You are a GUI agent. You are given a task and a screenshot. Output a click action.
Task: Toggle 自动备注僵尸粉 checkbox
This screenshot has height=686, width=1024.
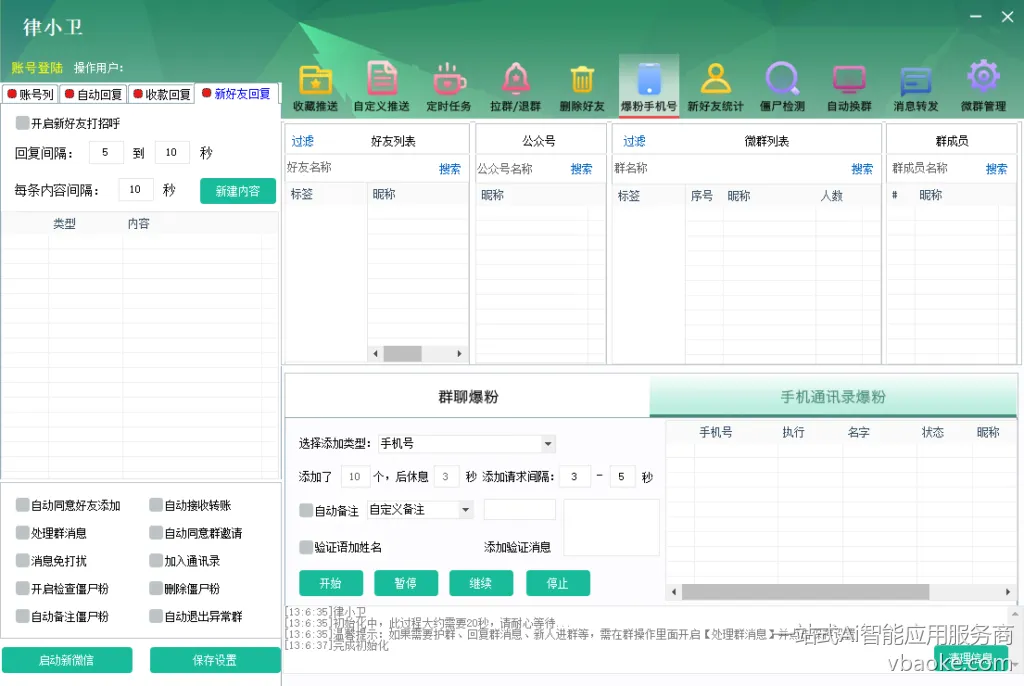pyautogui.click(x=23, y=616)
